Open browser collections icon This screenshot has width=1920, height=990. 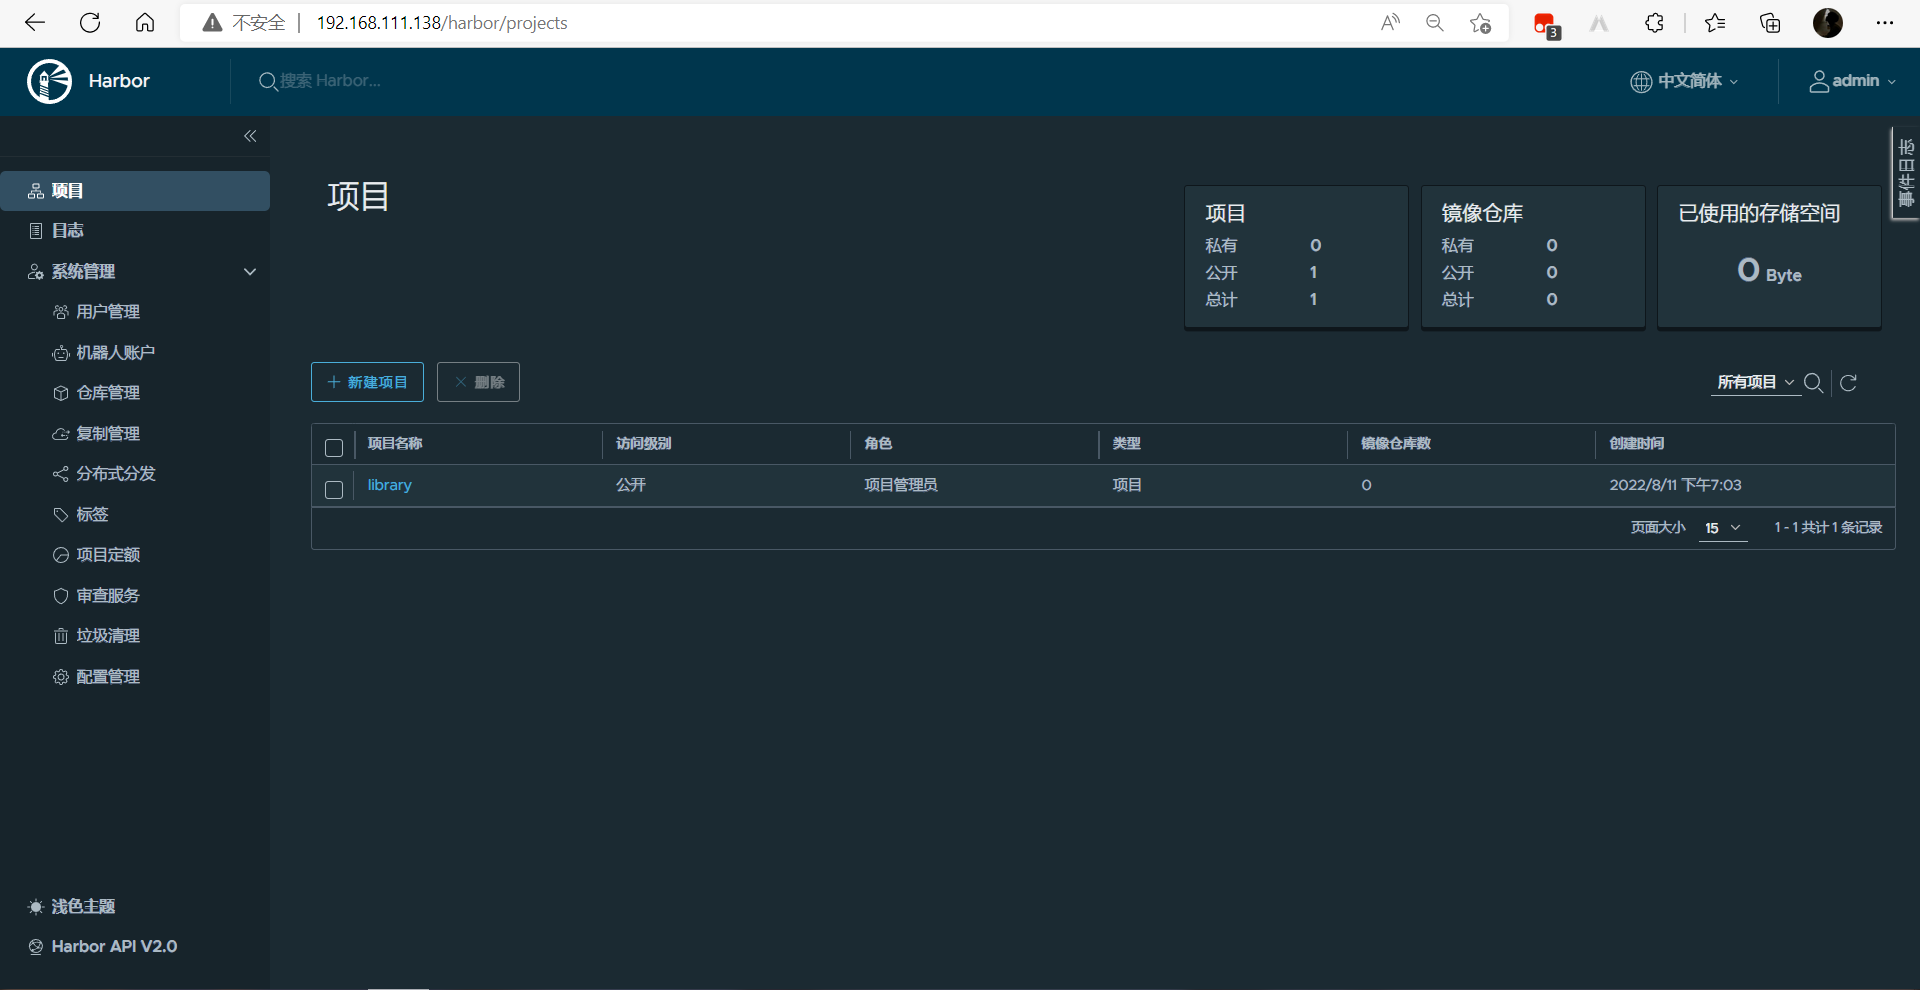[x=1771, y=23]
